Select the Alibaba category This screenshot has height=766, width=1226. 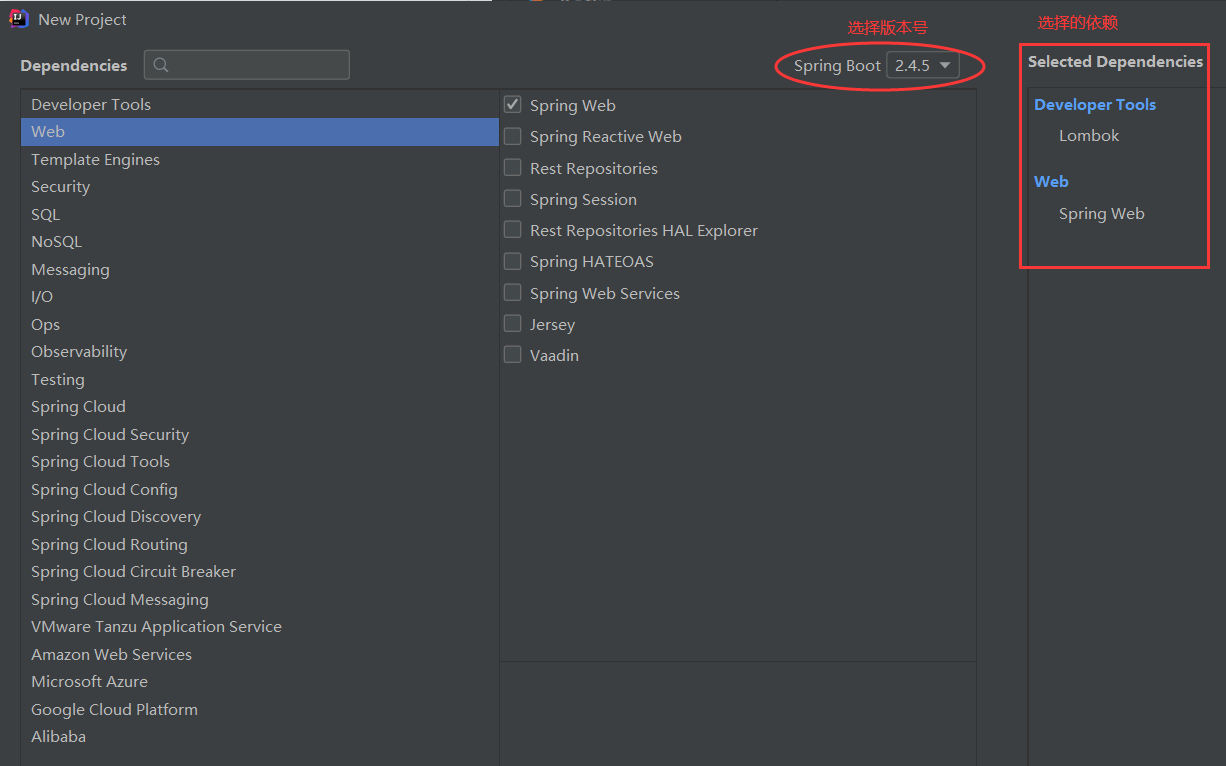point(259,737)
